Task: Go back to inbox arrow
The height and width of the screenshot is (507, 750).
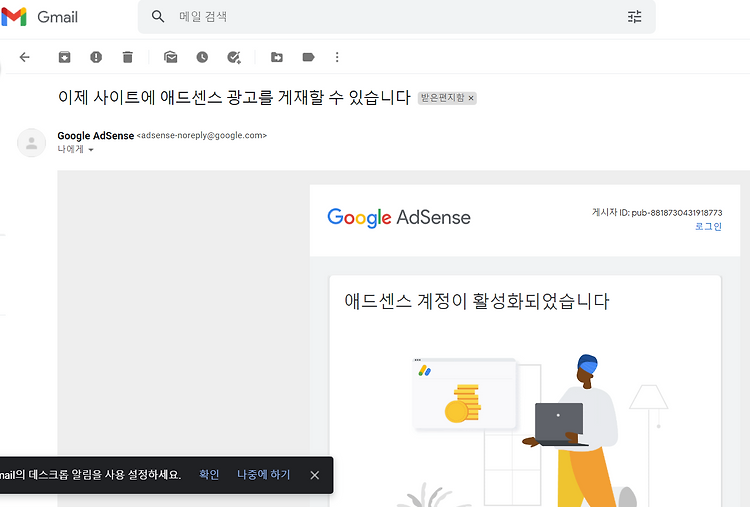Action: point(24,57)
